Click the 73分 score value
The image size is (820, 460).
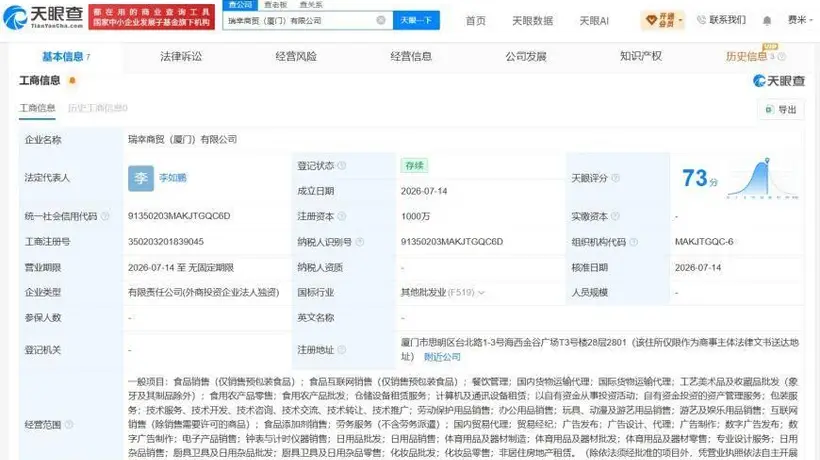(699, 178)
